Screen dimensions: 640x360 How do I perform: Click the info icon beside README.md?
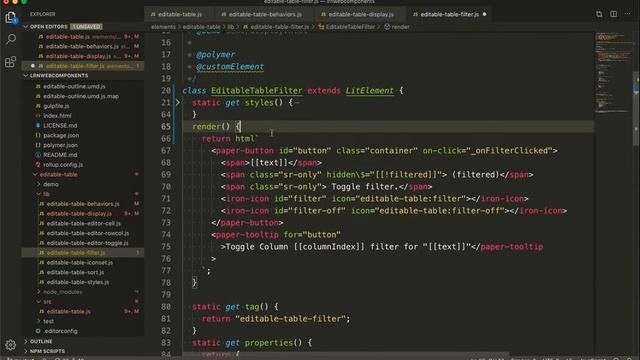point(38,155)
